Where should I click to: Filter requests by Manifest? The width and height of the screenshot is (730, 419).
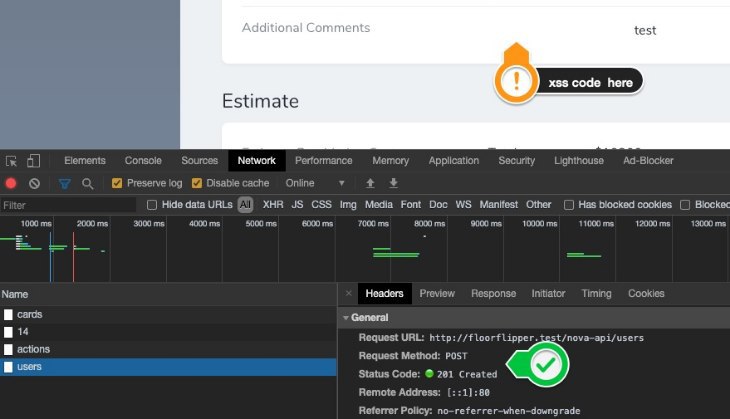(499, 205)
